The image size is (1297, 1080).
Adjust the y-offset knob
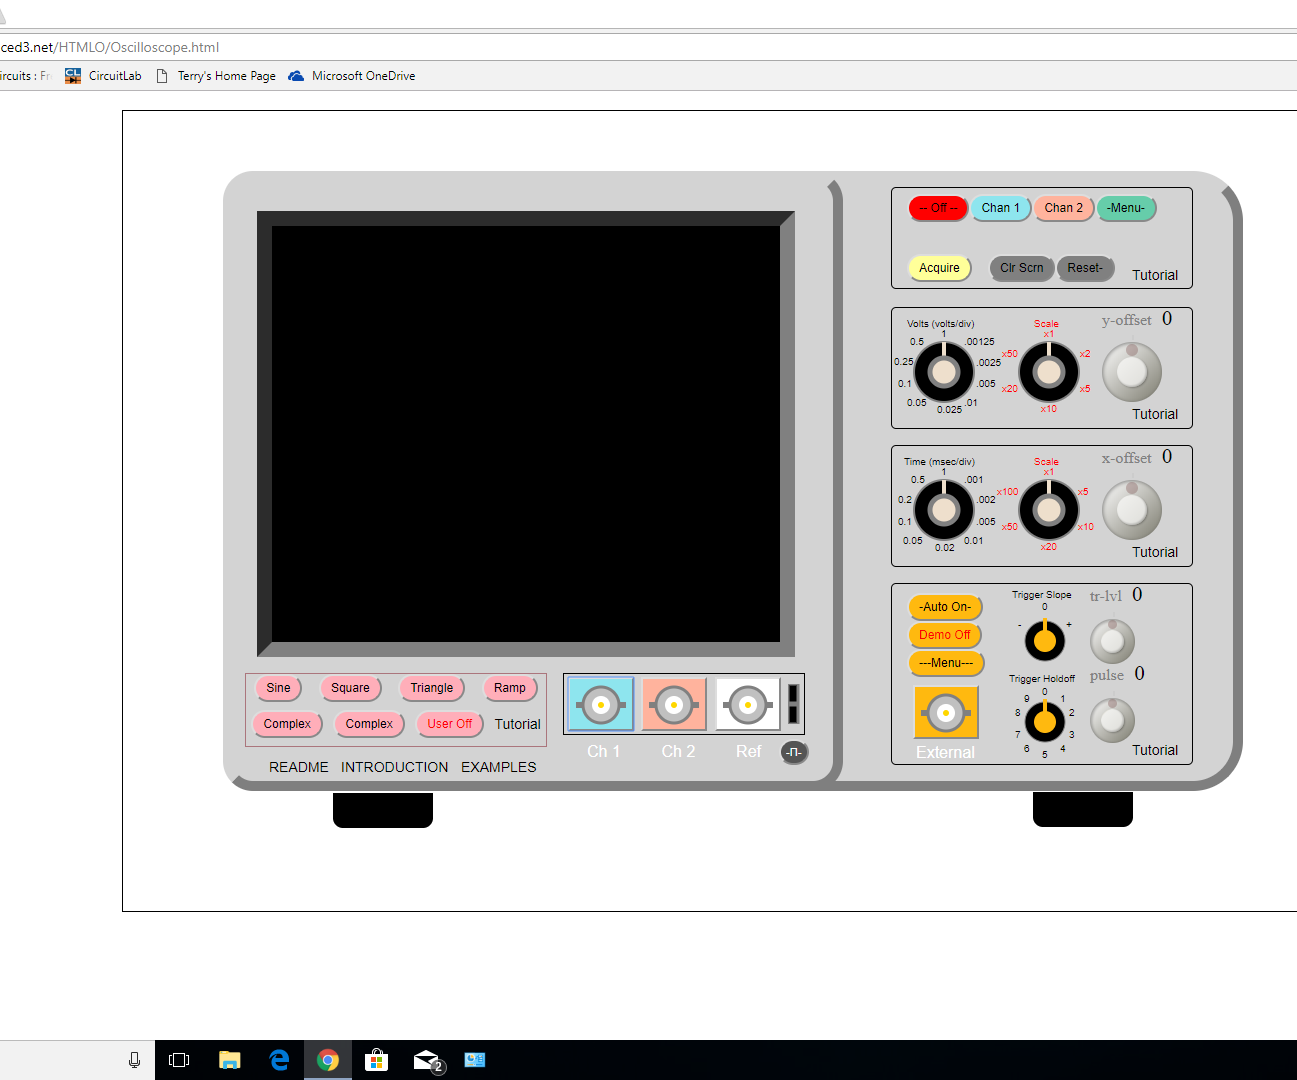tap(1131, 371)
